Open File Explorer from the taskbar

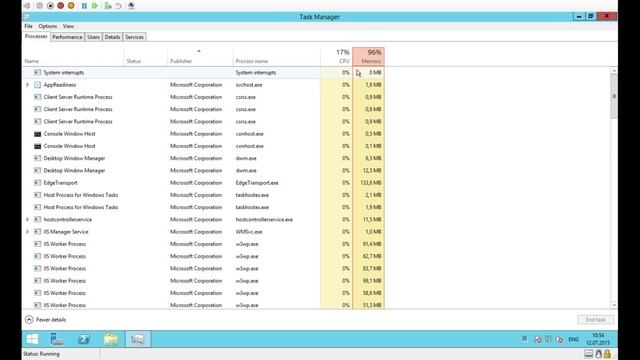coord(111,339)
